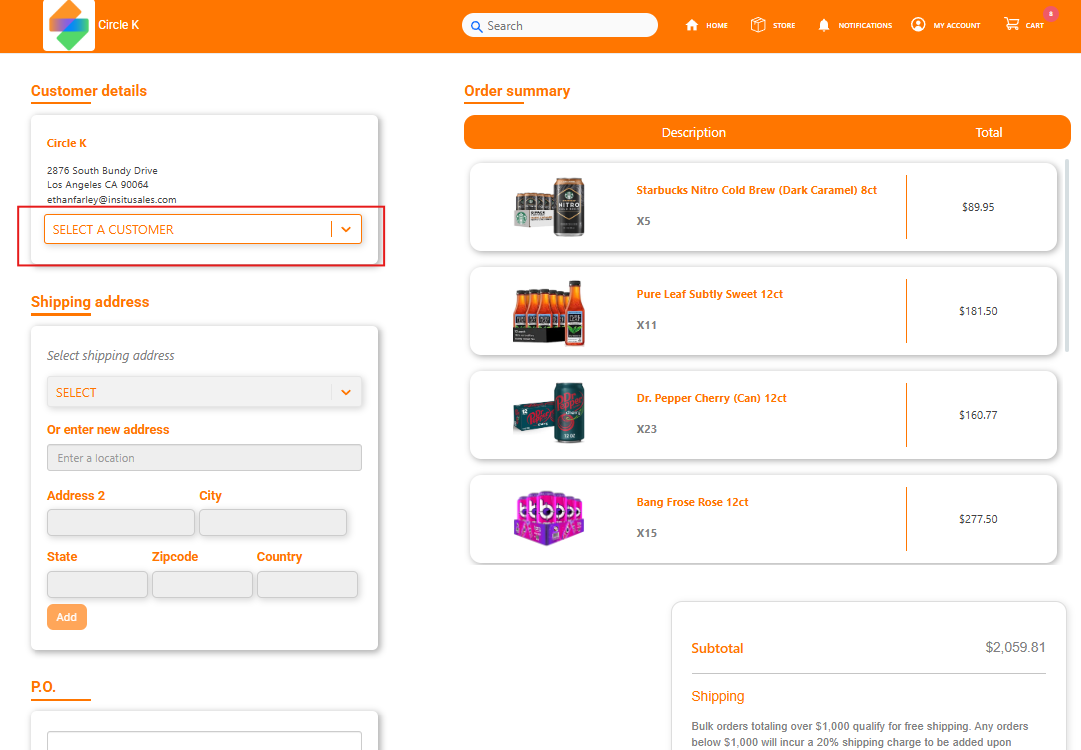Click the Dr. Pepper Cherry thumbnail
The height and width of the screenshot is (750, 1081).
[549, 413]
